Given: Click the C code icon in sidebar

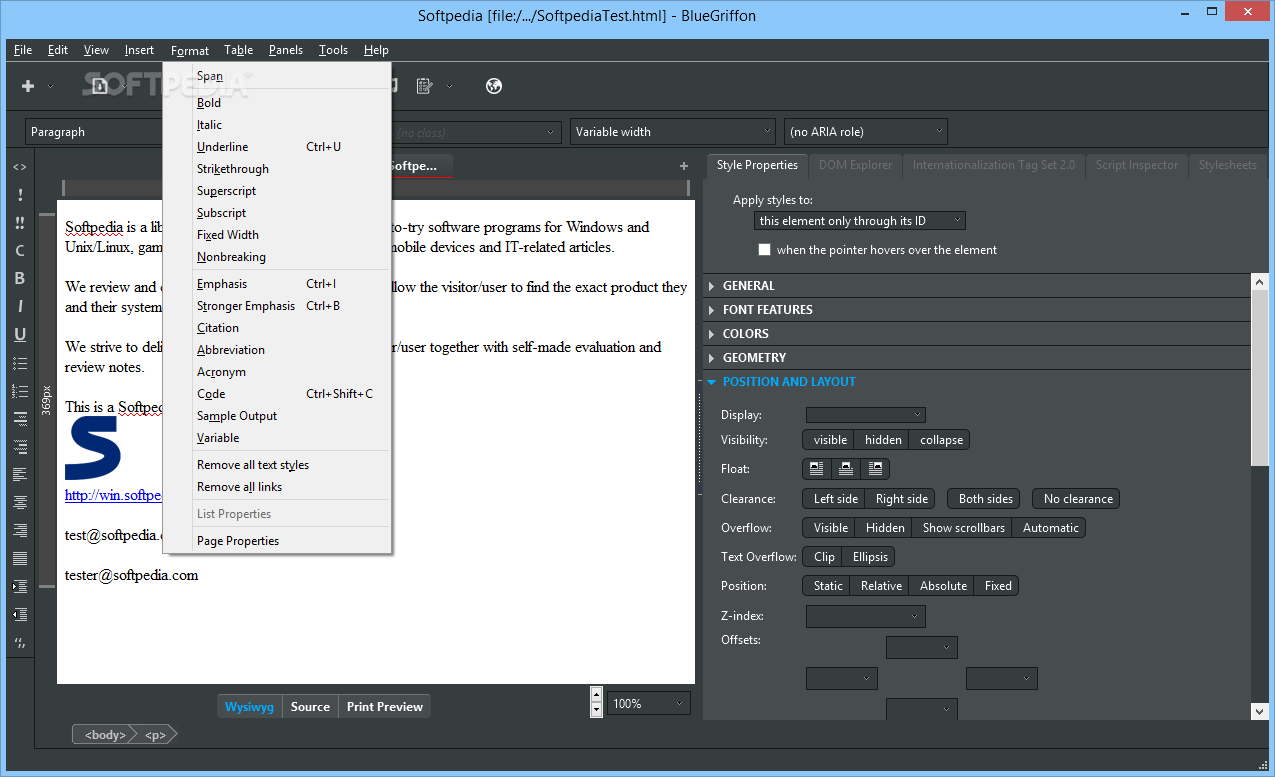Looking at the screenshot, I should (x=20, y=251).
